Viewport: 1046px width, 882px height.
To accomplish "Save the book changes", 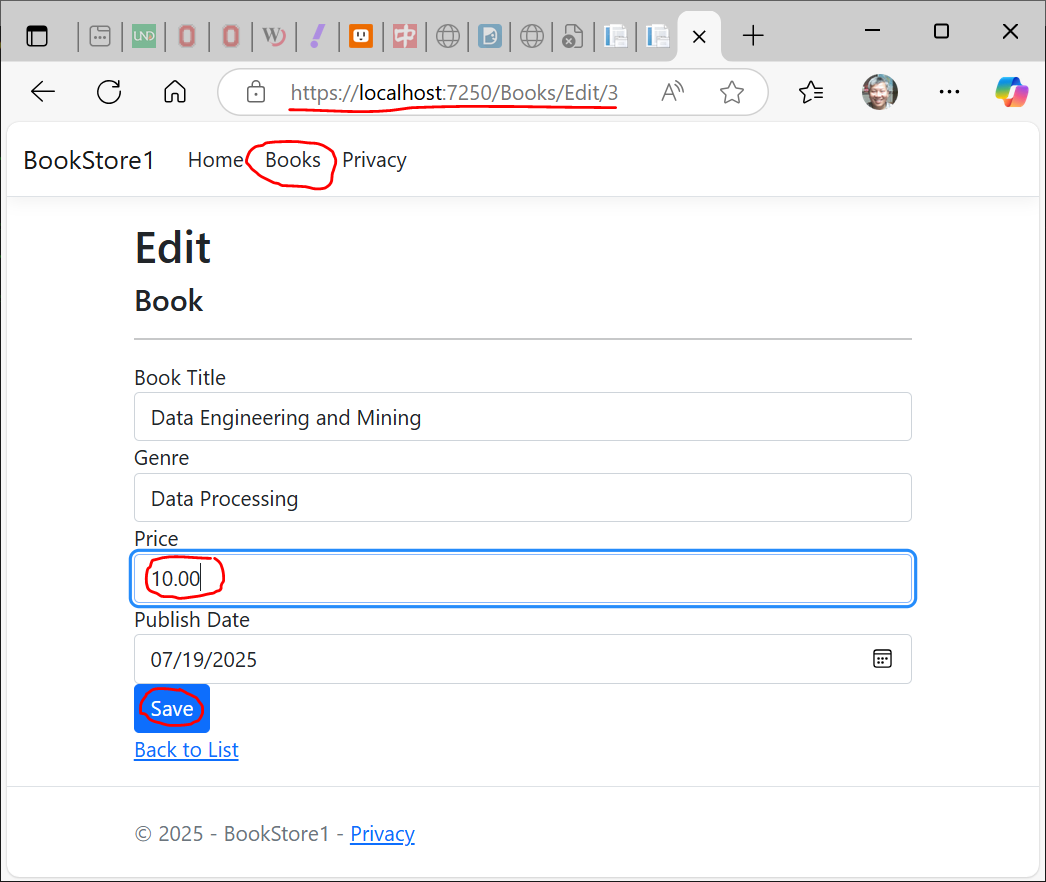I will [171, 709].
